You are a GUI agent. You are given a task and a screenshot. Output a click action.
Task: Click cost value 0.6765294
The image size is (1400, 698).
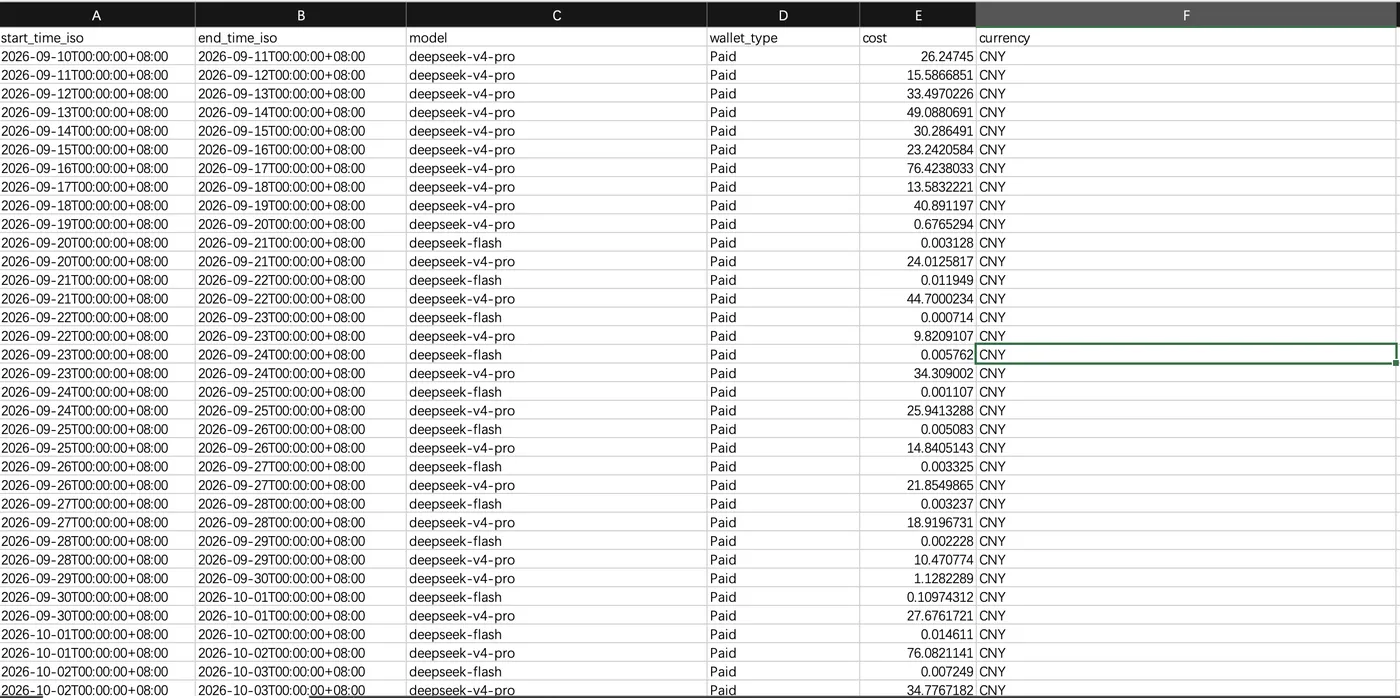click(x=918, y=224)
